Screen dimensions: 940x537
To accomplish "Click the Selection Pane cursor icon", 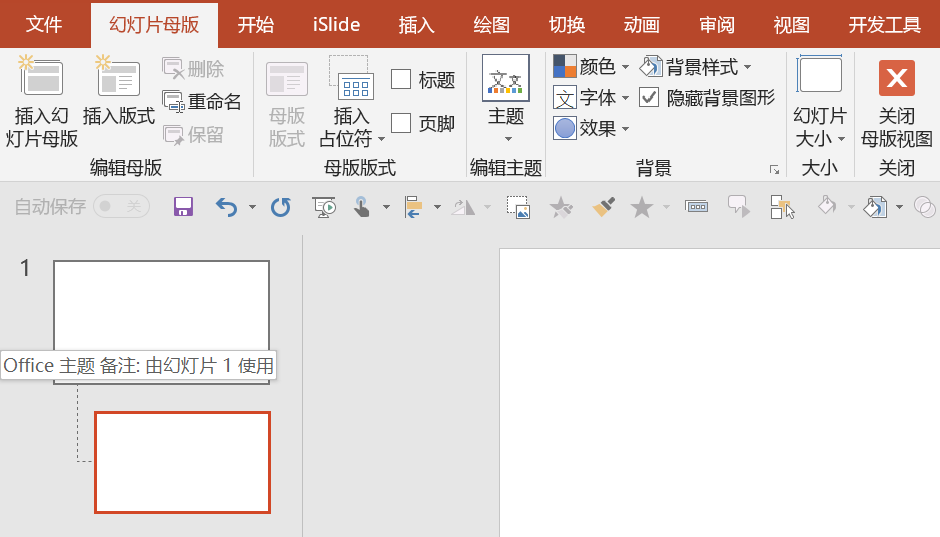I will point(782,207).
